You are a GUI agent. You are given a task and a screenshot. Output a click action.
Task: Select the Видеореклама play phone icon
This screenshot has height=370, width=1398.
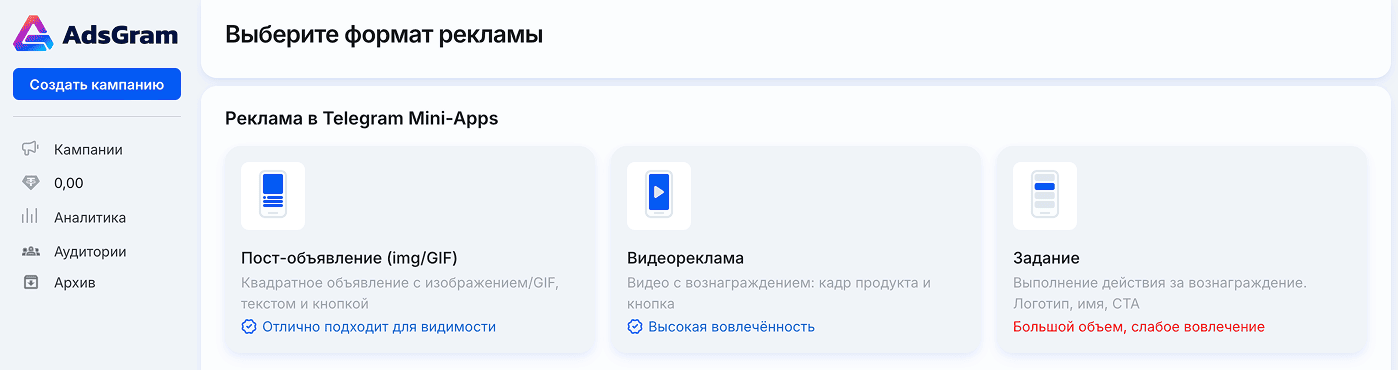click(659, 196)
